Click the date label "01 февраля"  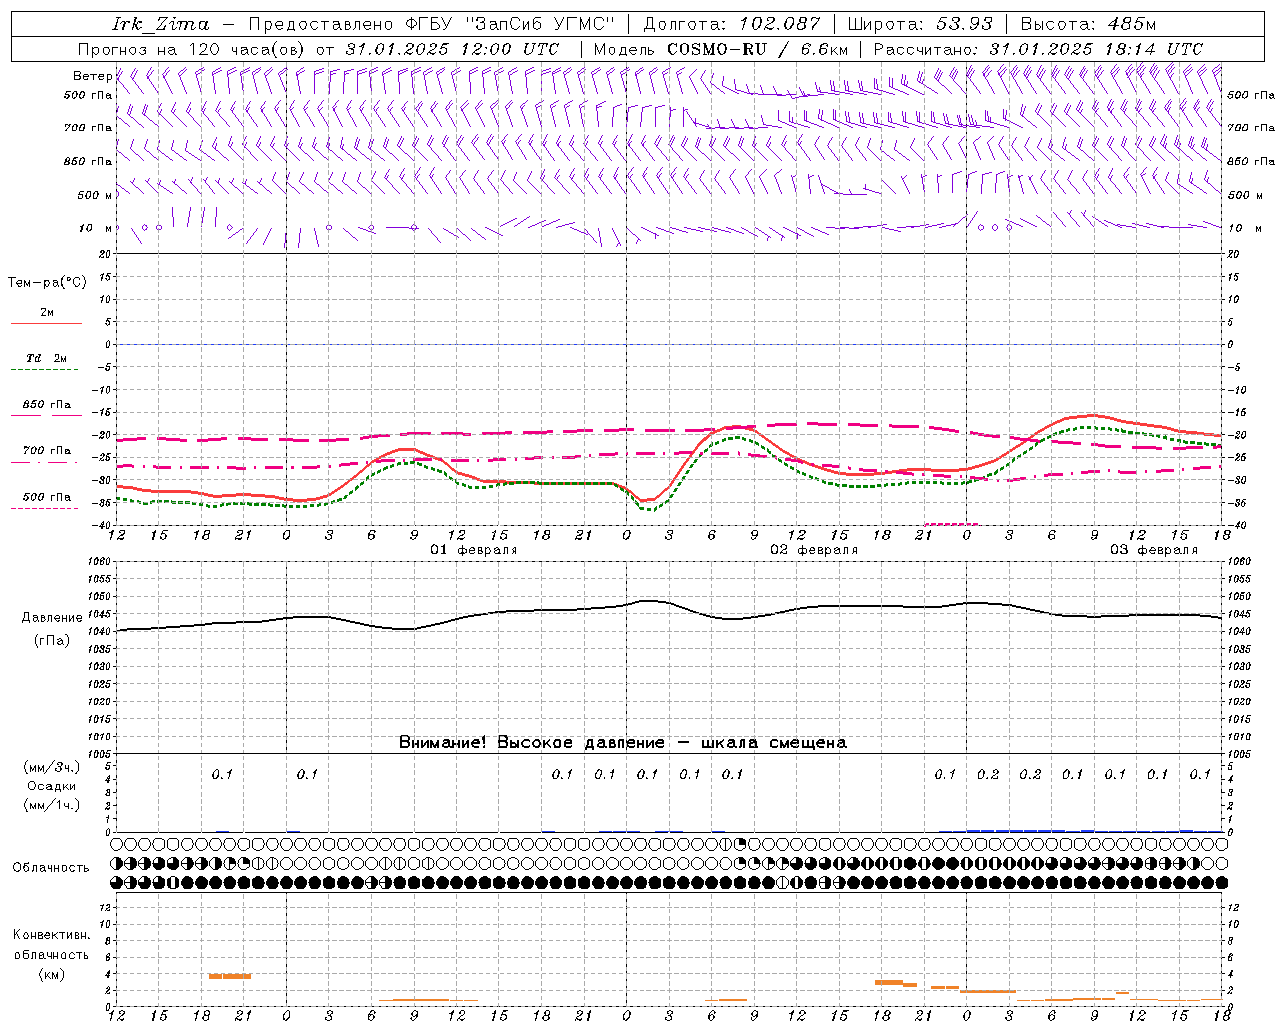[474, 550]
